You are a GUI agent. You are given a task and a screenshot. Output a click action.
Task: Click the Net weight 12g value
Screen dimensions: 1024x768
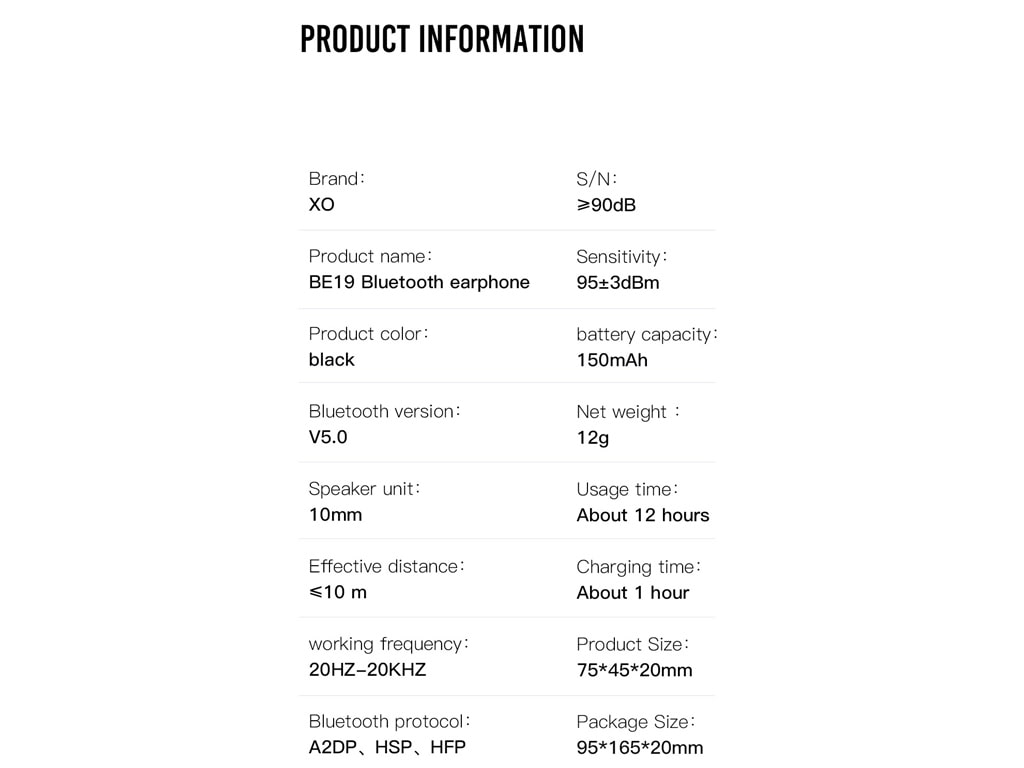pos(593,438)
